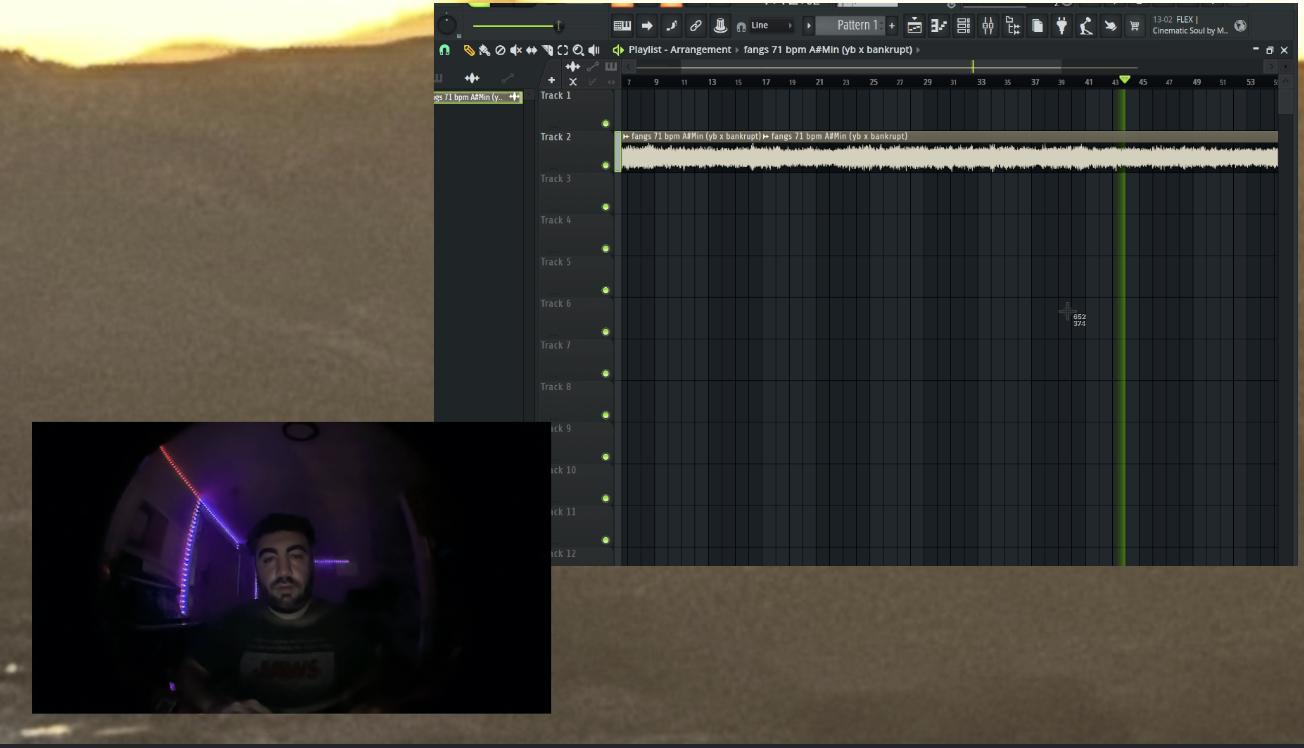Select the Slice tool
This screenshot has height=748, width=1304.
point(548,50)
